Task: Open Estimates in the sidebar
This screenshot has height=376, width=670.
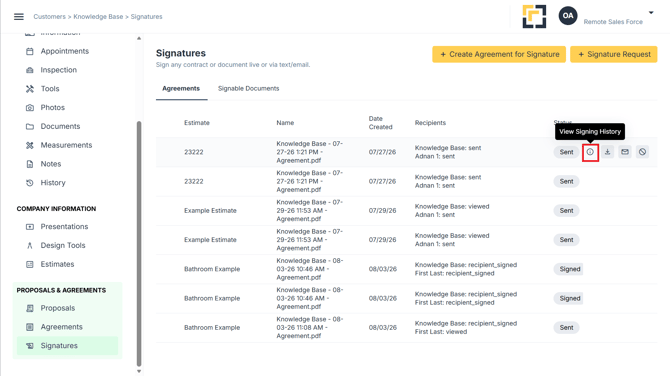Action: 57,264
